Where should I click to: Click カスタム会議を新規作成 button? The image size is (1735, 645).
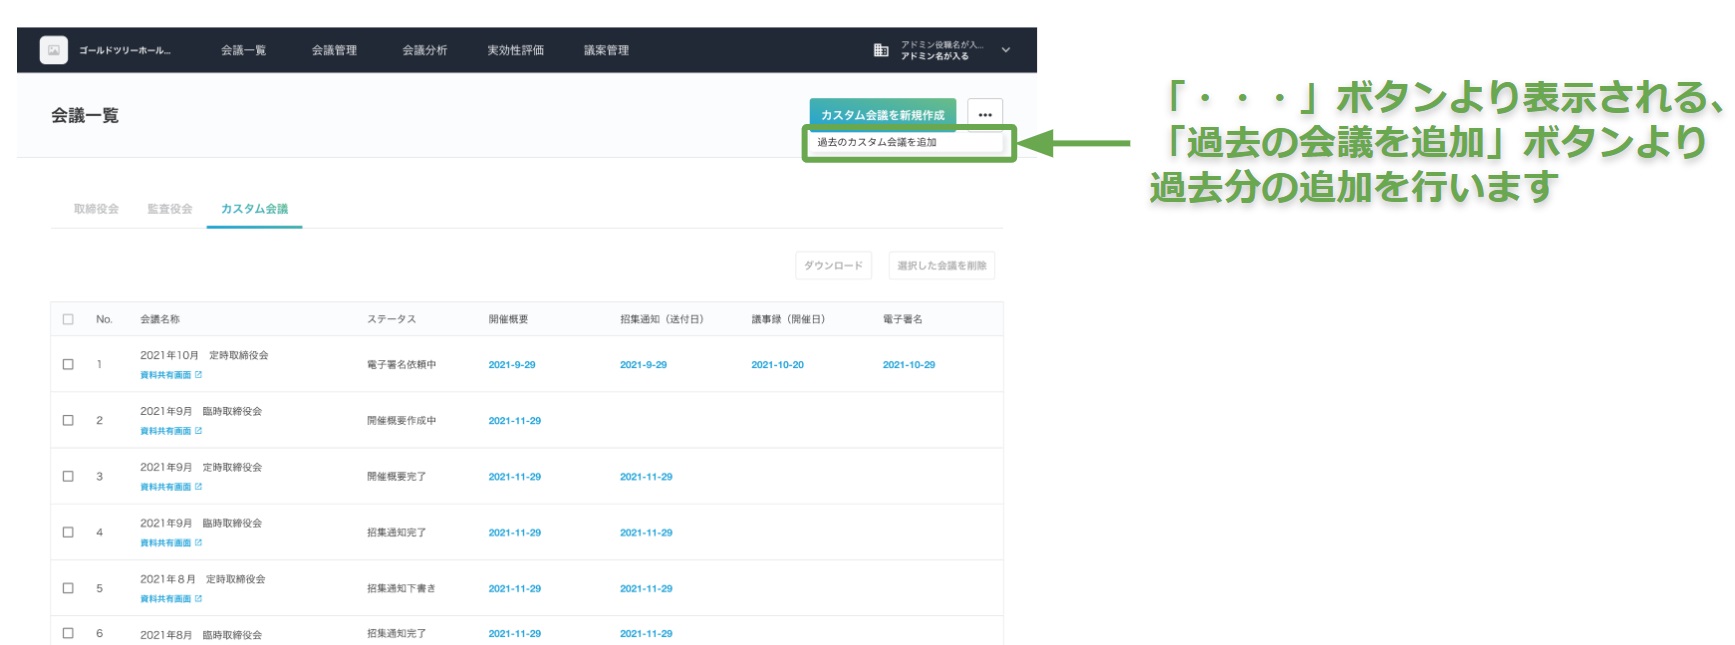(882, 115)
